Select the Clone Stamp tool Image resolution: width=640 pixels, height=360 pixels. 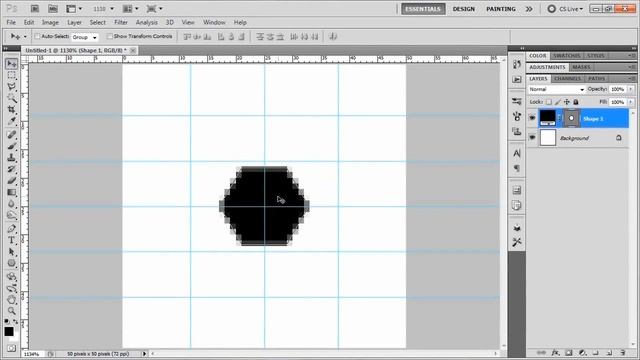point(11,158)
